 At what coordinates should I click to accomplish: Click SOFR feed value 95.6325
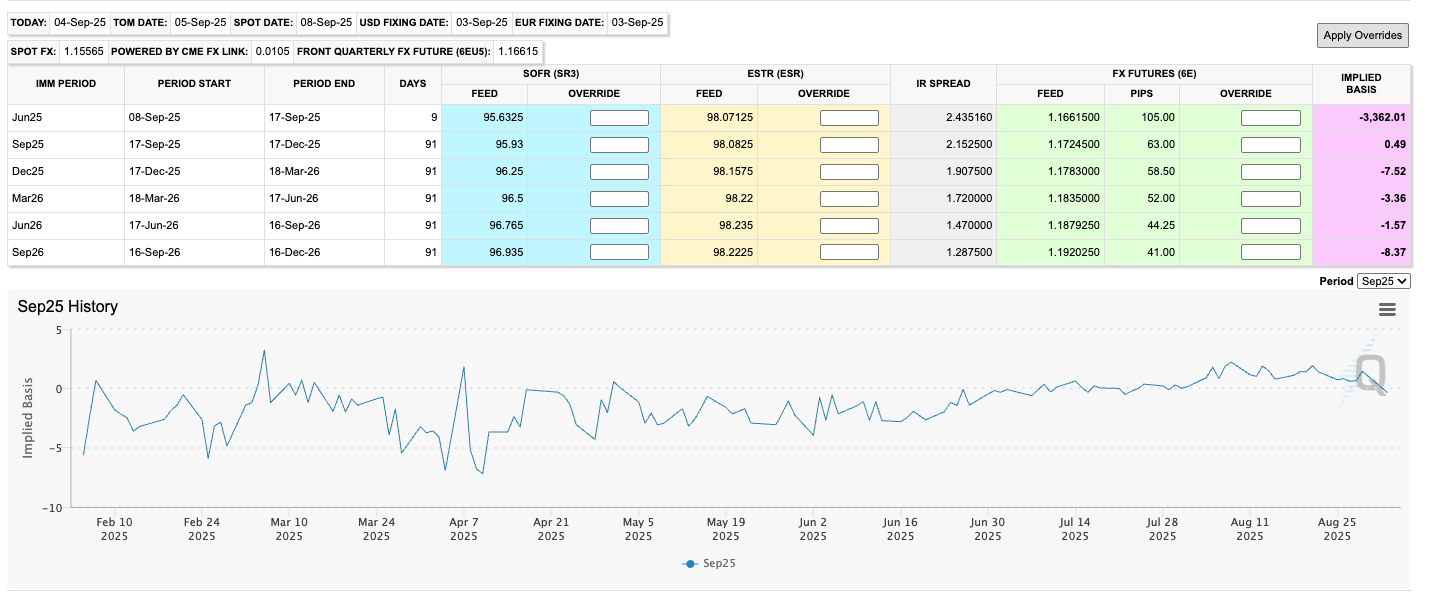pyautogui.click(x=503, y=118)
